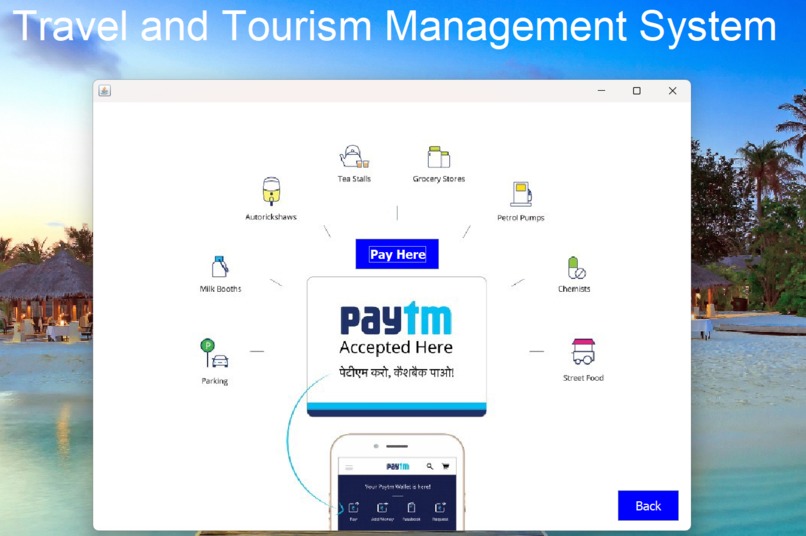The image size is (806, 536).
Task: Click the Autorickshaws icon
Action: click(271, 191)
